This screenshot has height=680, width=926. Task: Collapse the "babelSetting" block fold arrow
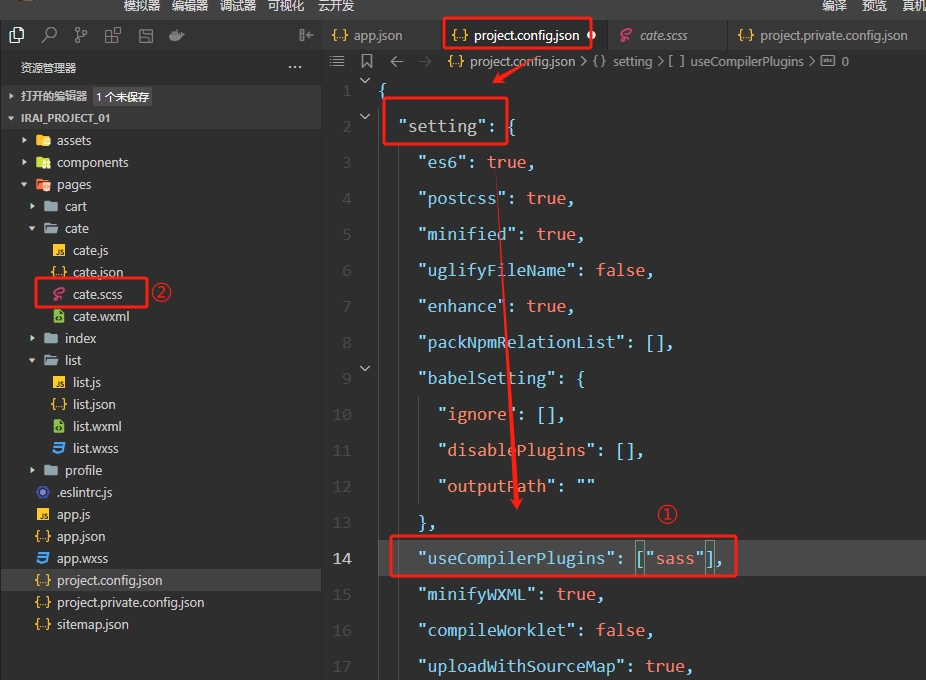point(365,369)
